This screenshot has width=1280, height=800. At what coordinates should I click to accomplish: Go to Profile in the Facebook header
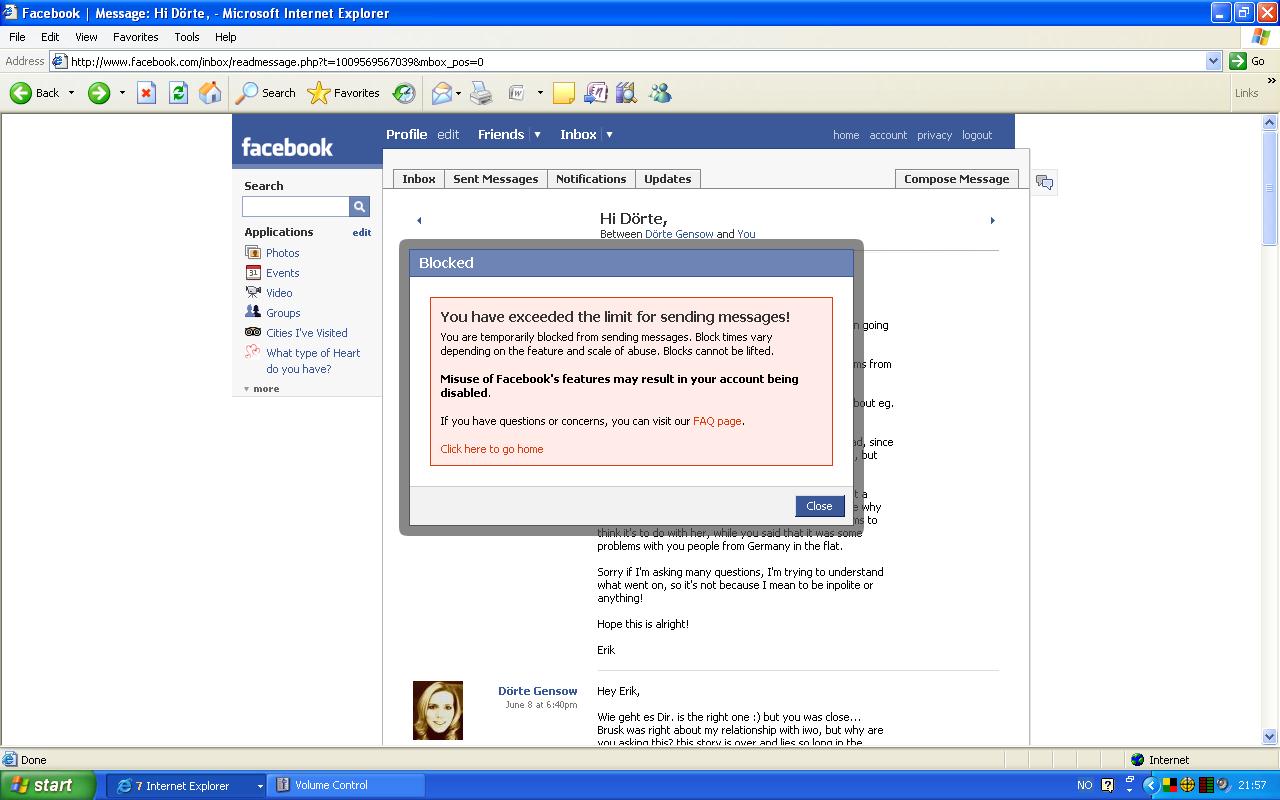pyautogui.click(x=406, y=134)
